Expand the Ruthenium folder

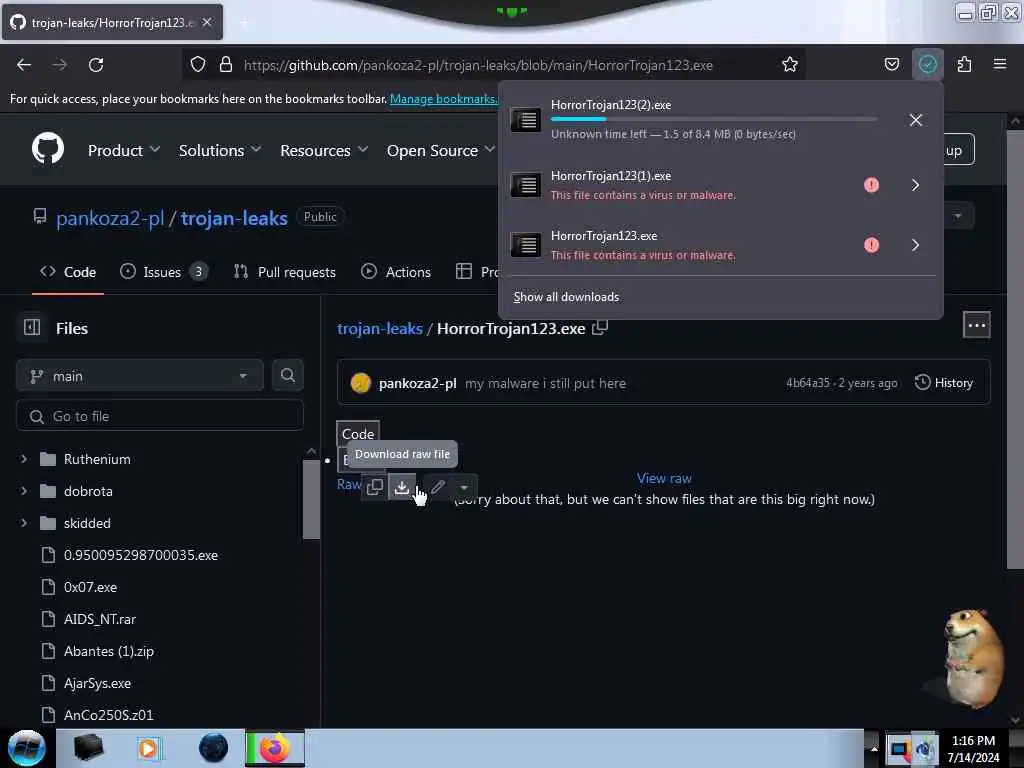[x=24, y=459]
